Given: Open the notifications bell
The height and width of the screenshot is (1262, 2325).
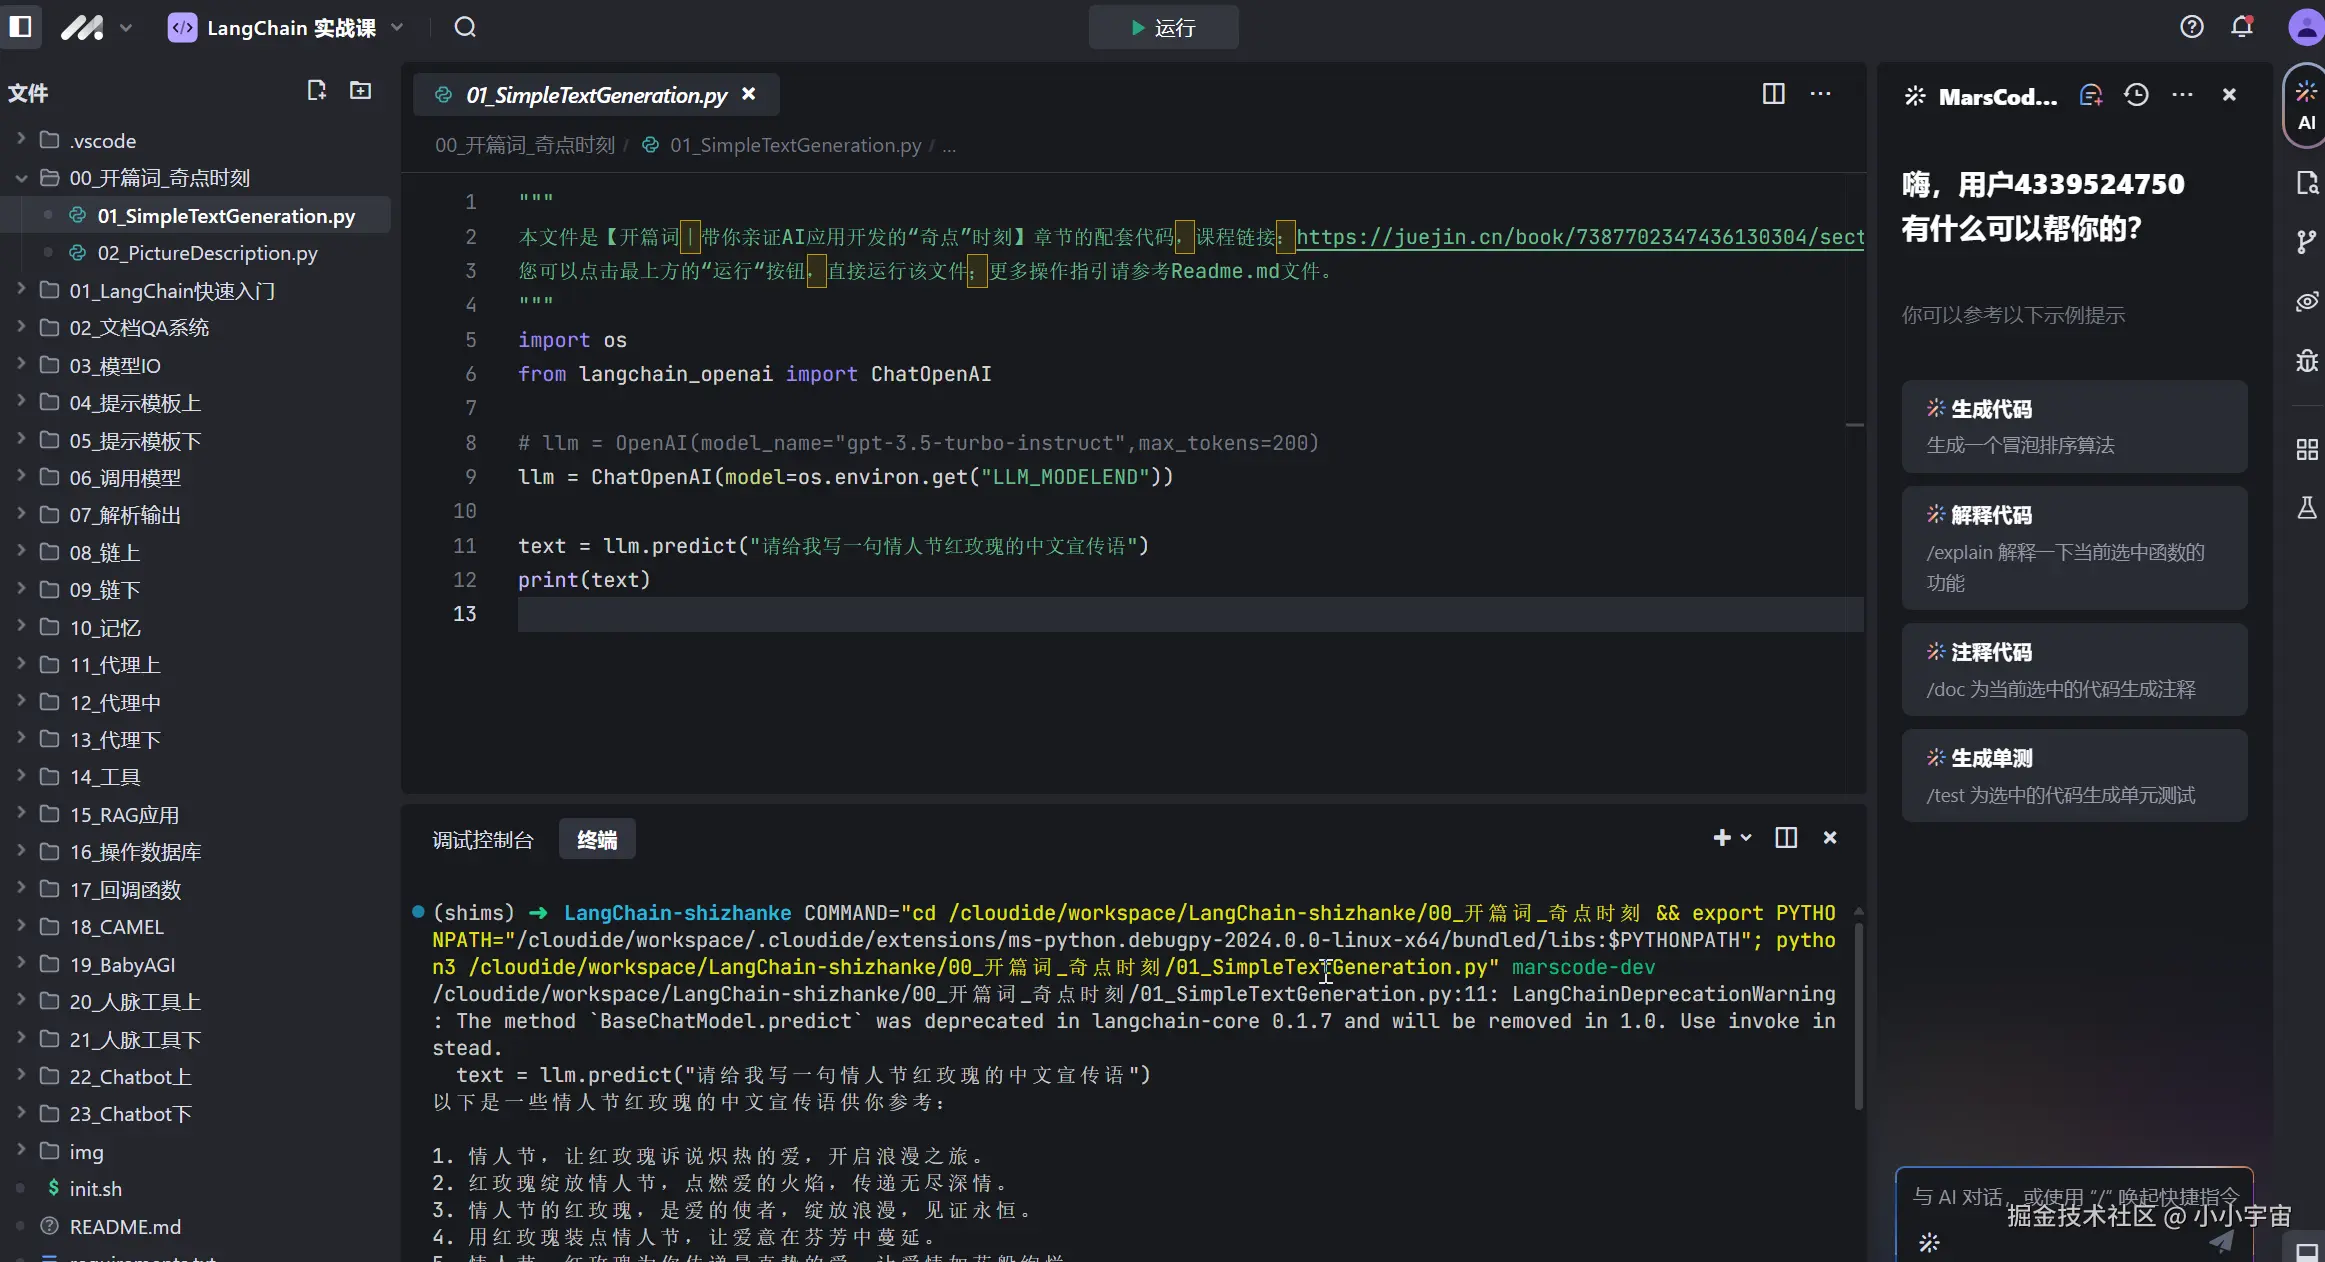Looking at the screenshot, I should point(2242,27).
